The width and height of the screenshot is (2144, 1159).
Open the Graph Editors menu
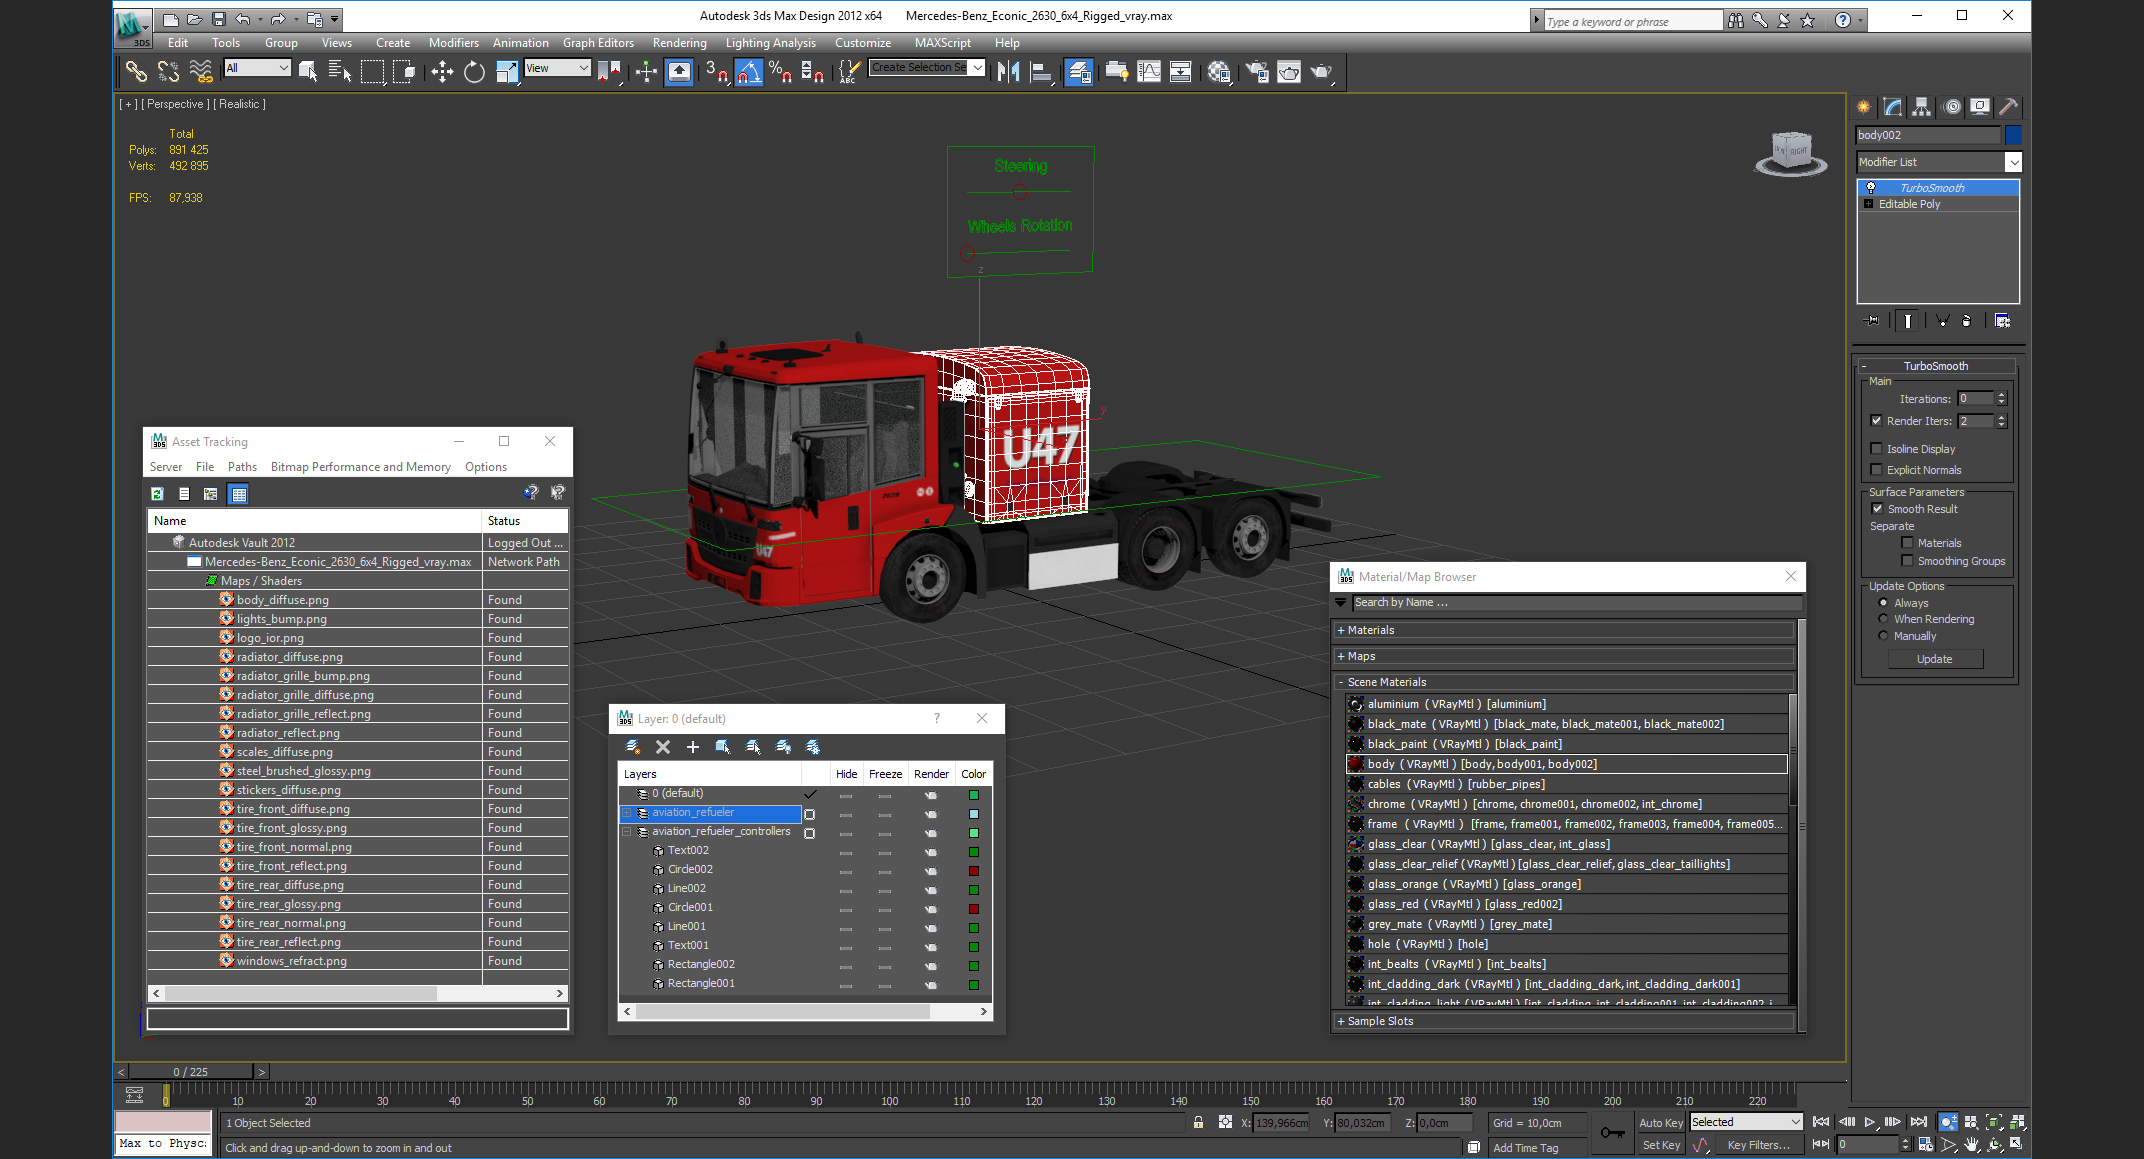[x=598, y=43]
